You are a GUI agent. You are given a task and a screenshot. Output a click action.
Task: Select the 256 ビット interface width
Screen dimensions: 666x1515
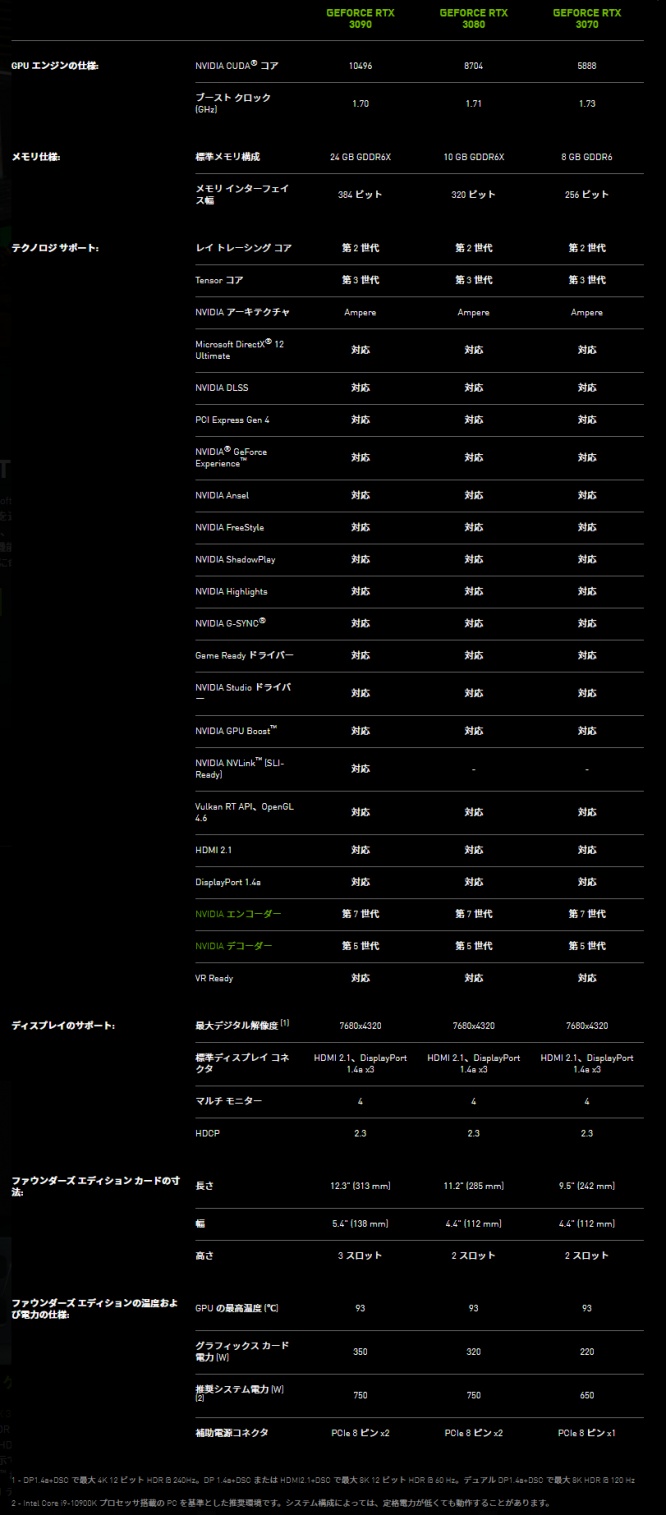click(x=586, y=195)
